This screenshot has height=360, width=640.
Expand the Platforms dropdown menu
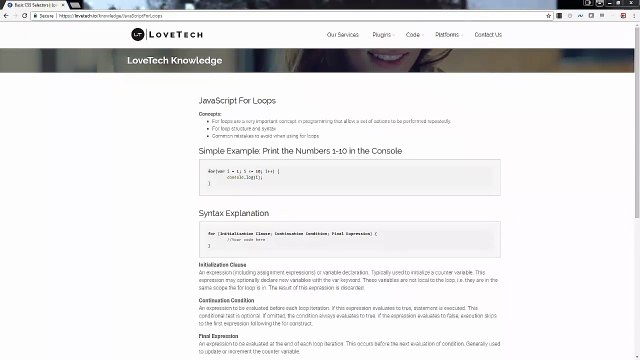click(x=449, y=35)
